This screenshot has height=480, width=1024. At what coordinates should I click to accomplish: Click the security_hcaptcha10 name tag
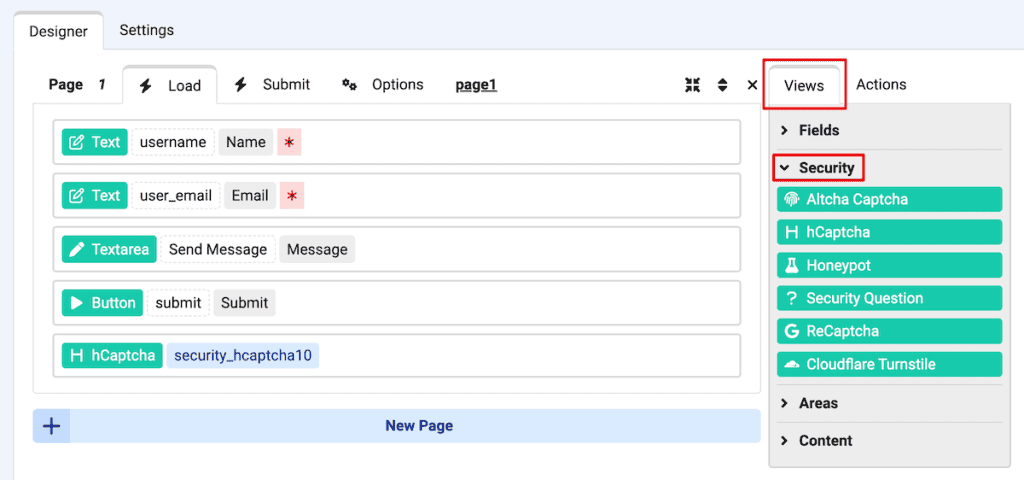tap(242, 356)
